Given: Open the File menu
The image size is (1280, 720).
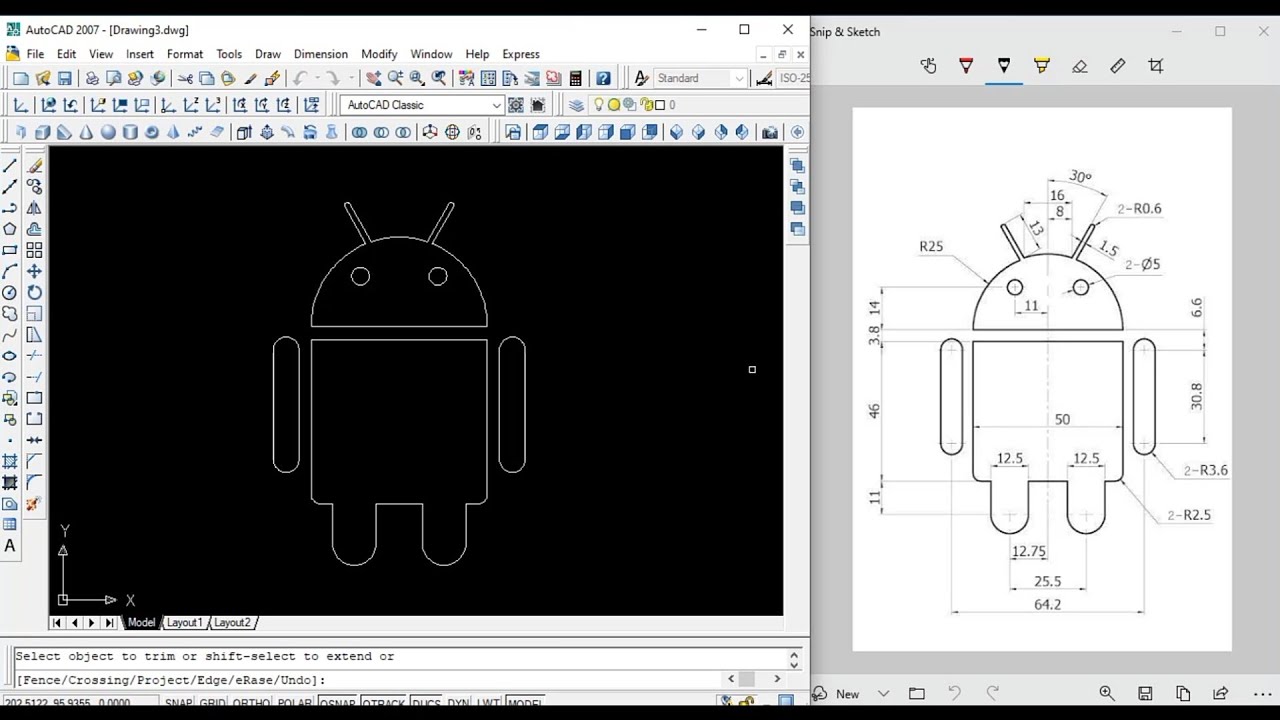Looking at the screenshot, I should [35, 54].
